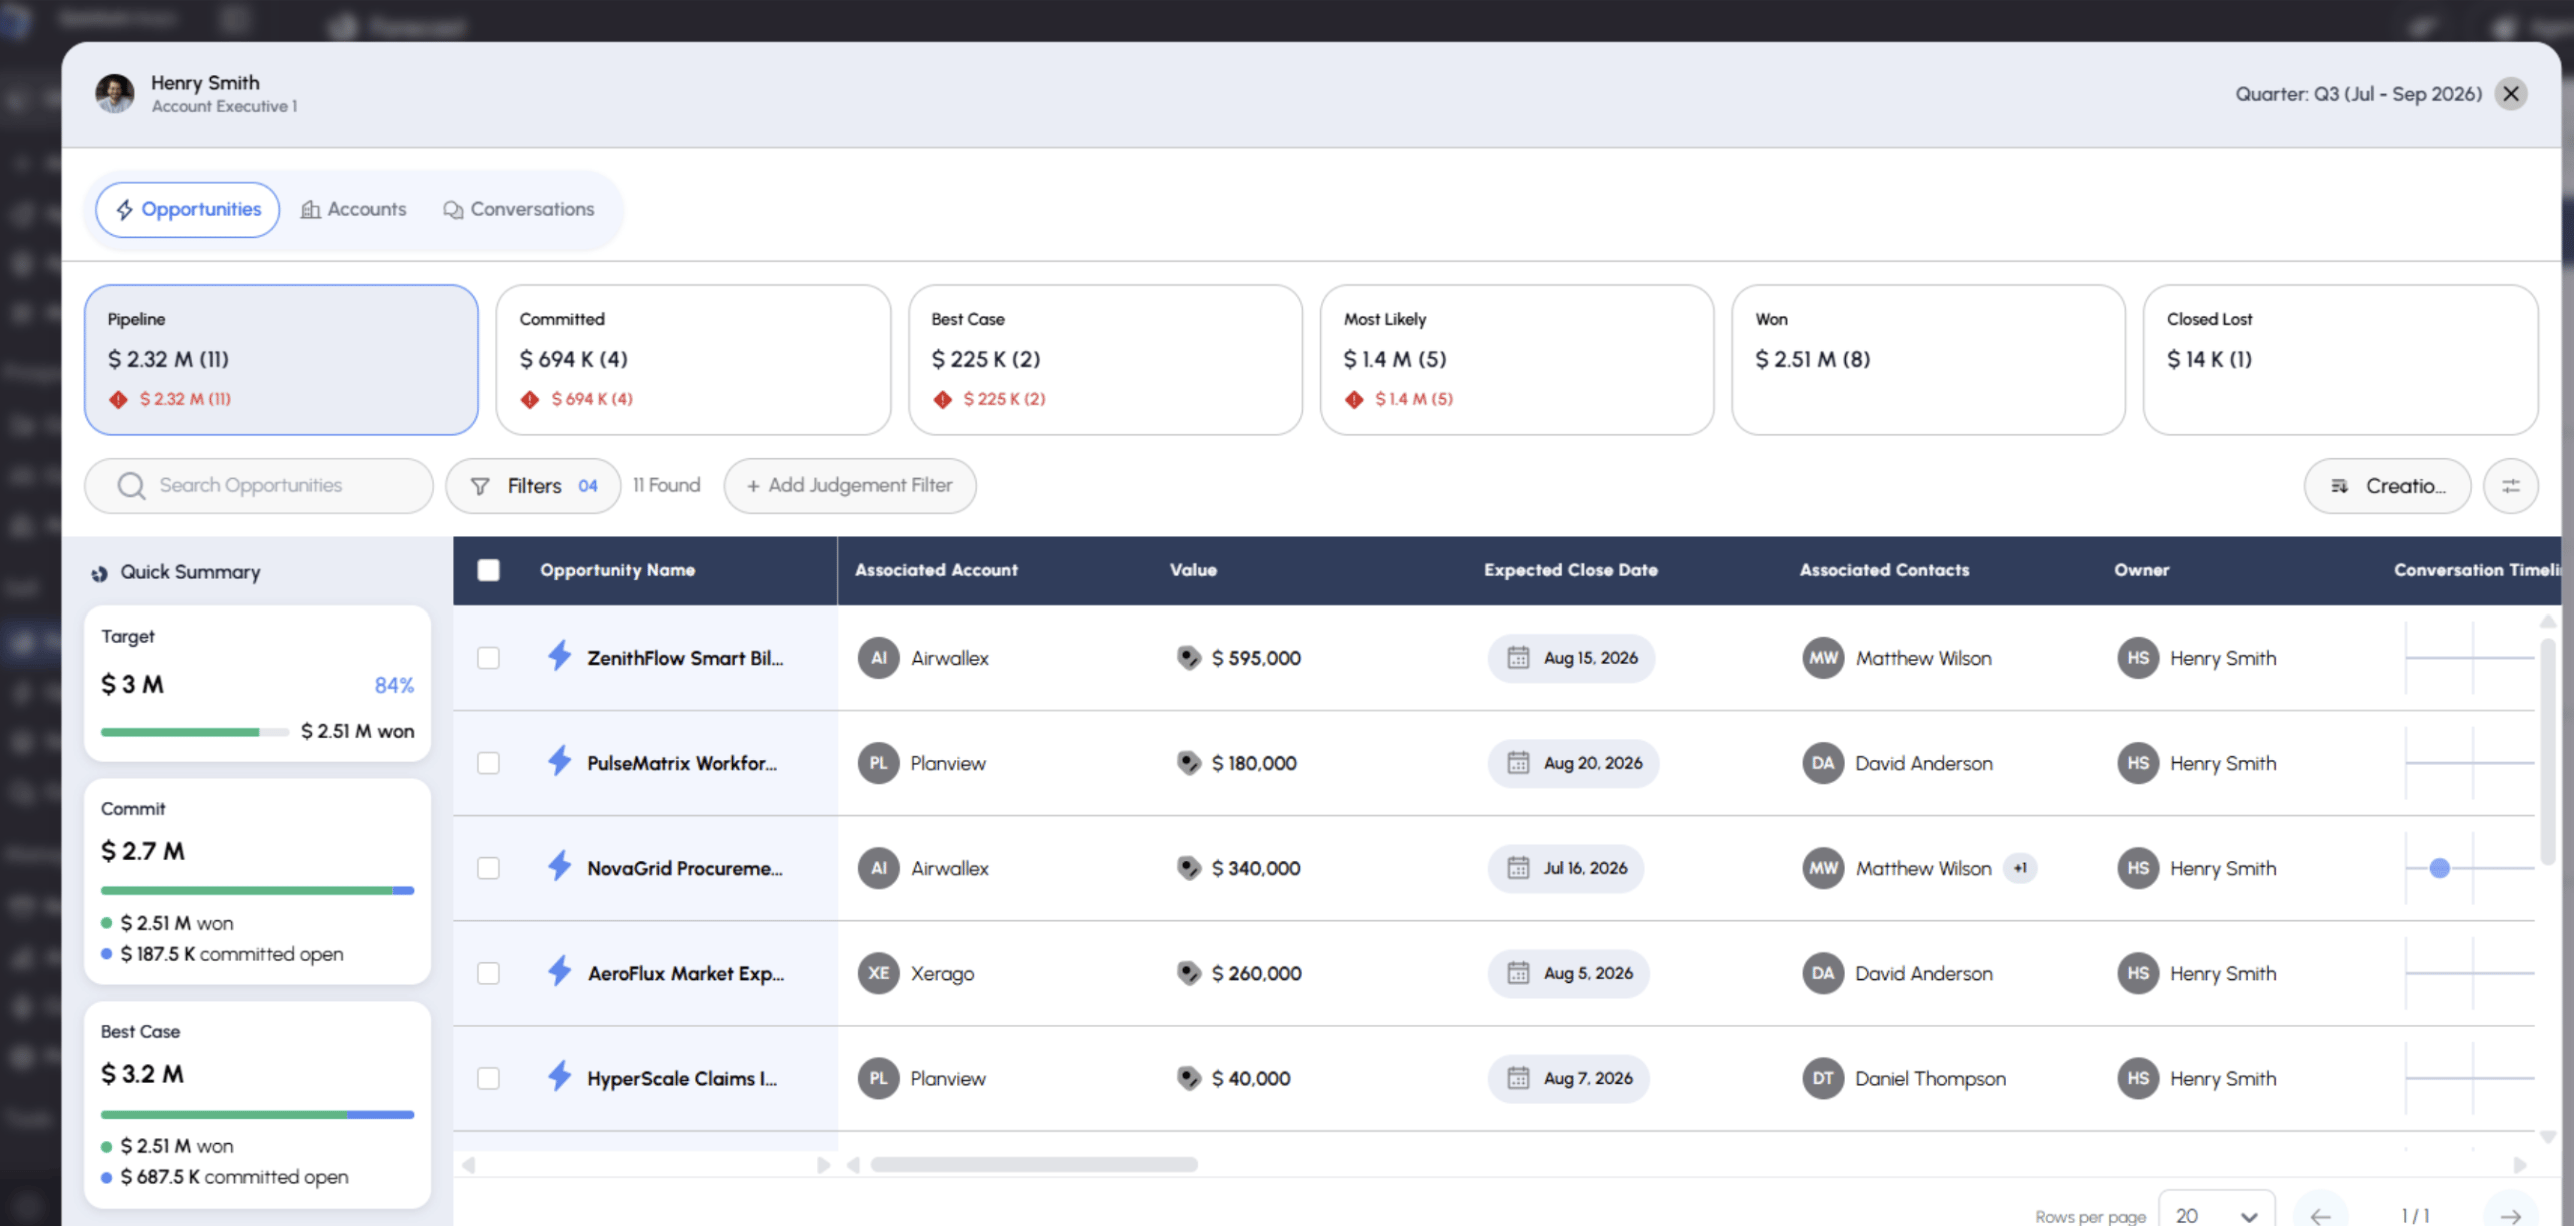Click Add Judgement Filter
Viewport: 2574px width, 1226px height.
point(850,485)
